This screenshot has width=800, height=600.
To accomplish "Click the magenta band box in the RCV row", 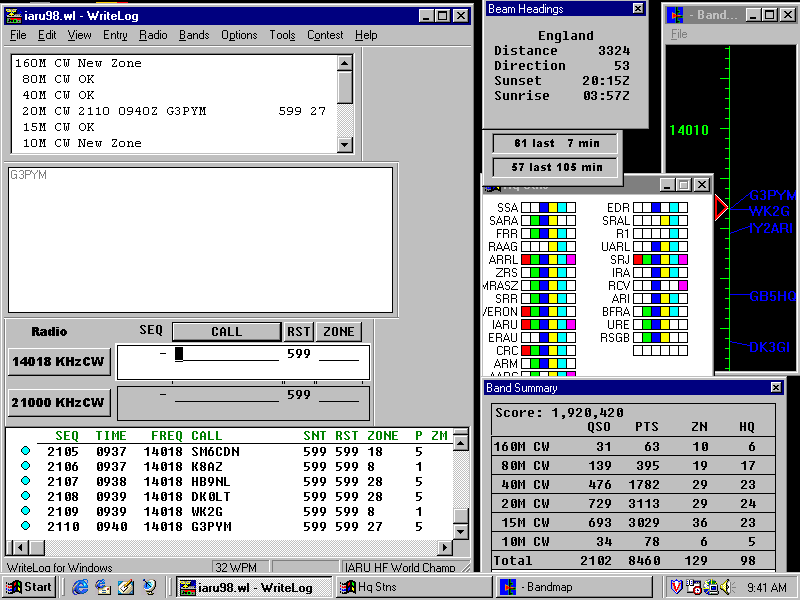I will pyautogui.click(x=683, y=286).
